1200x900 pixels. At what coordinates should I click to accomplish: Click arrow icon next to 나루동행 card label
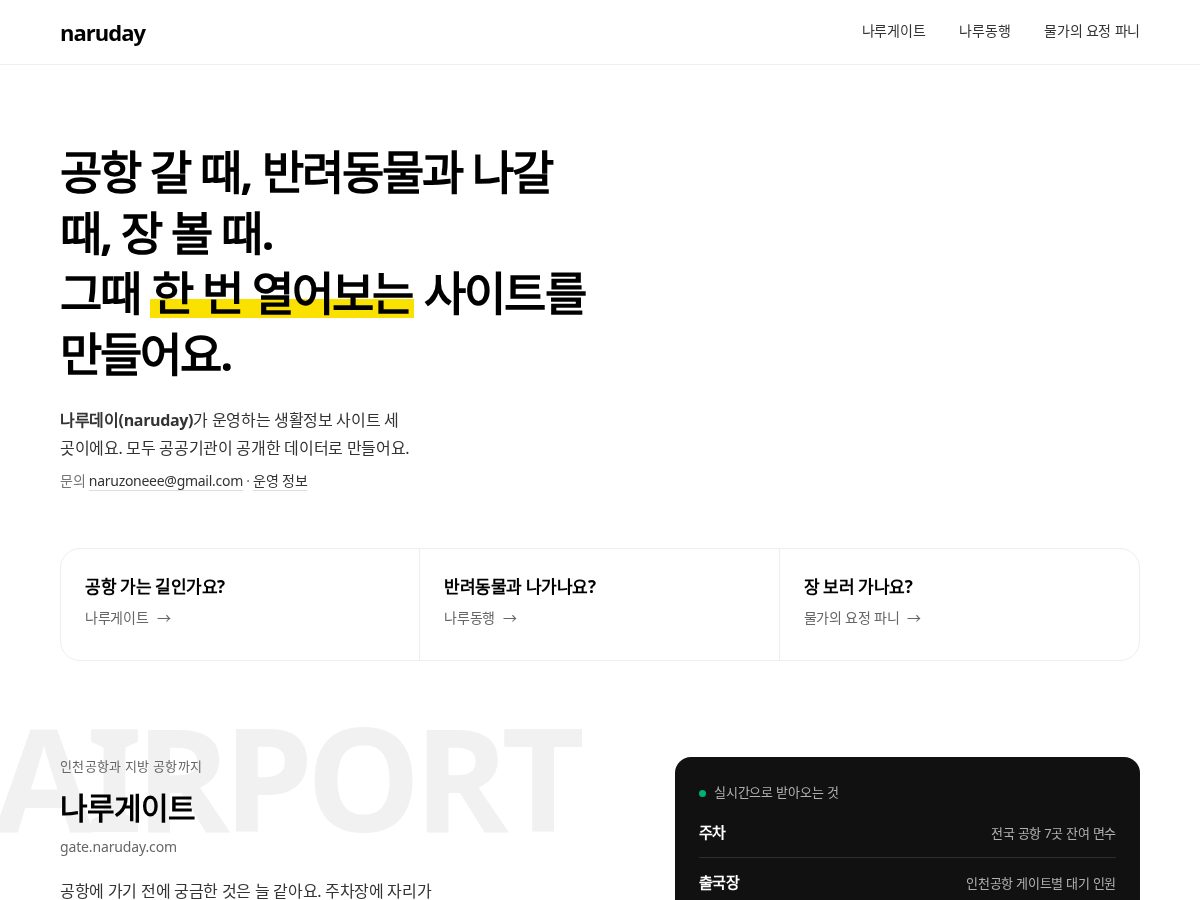(510, 618)
